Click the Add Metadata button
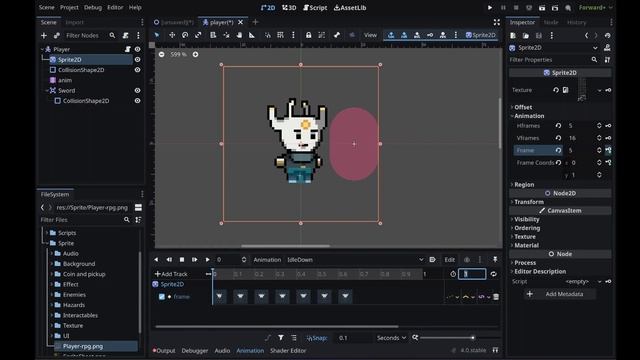This screenshot has width=640, height=360. coord(560,294)
